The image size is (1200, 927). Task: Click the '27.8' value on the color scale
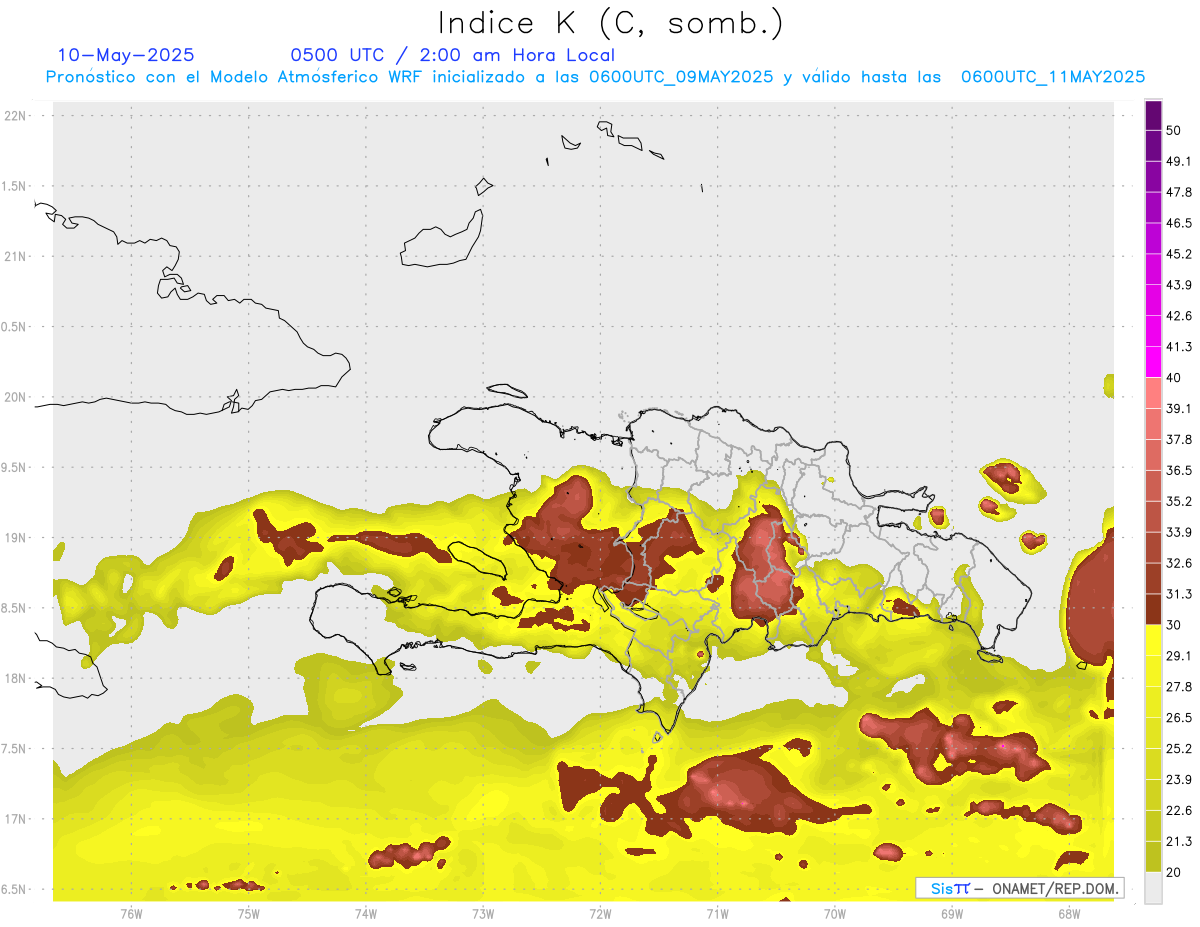(x=1179, y=687)
